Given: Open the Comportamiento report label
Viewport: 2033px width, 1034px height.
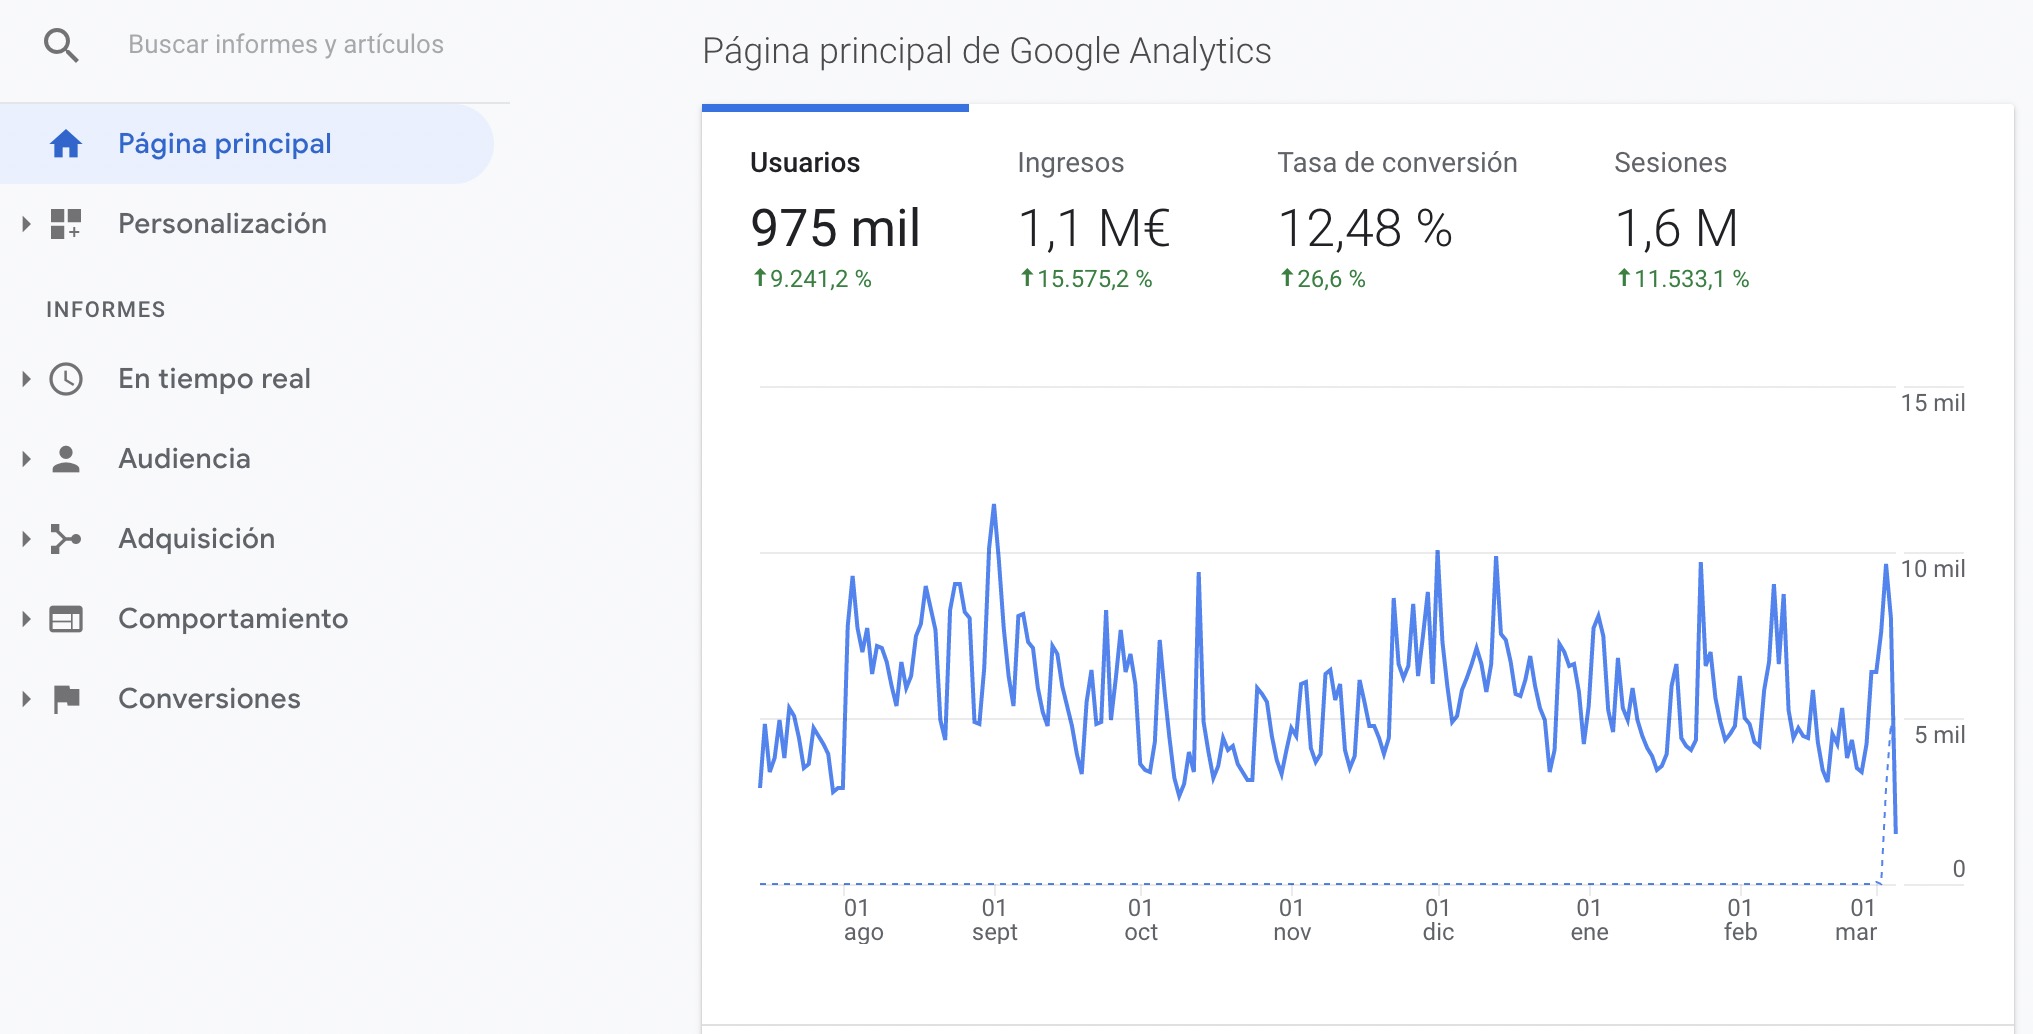Looking at the screenshot, I should 233,619.
